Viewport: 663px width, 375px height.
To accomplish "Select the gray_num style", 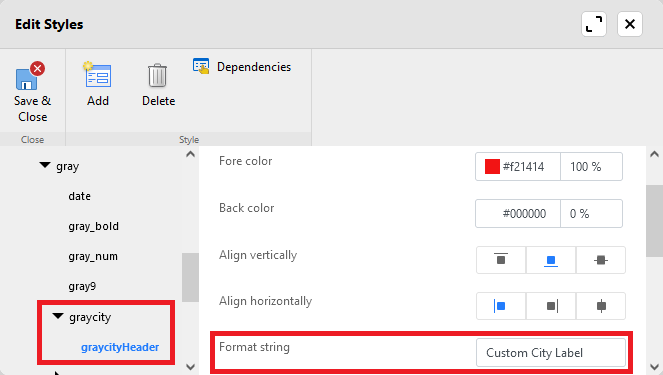I will tap(93, 256).
